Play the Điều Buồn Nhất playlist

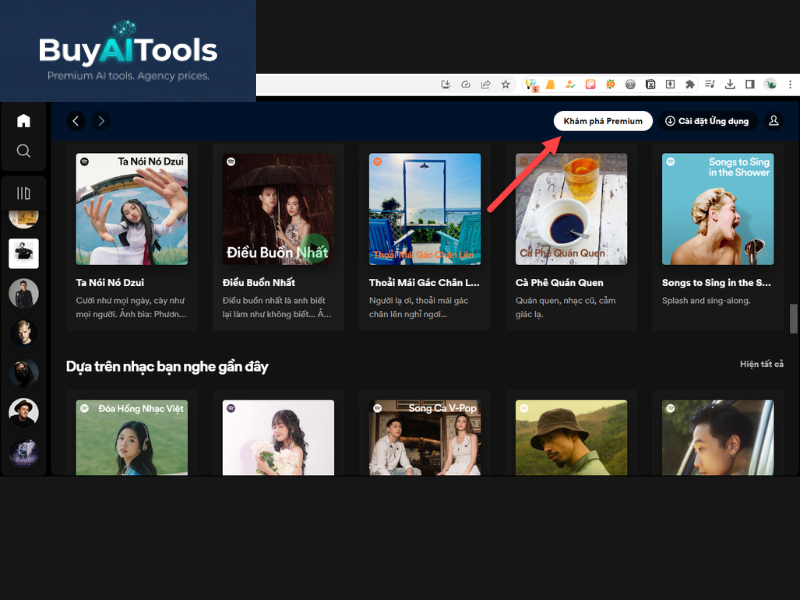[x=313, y=249]
